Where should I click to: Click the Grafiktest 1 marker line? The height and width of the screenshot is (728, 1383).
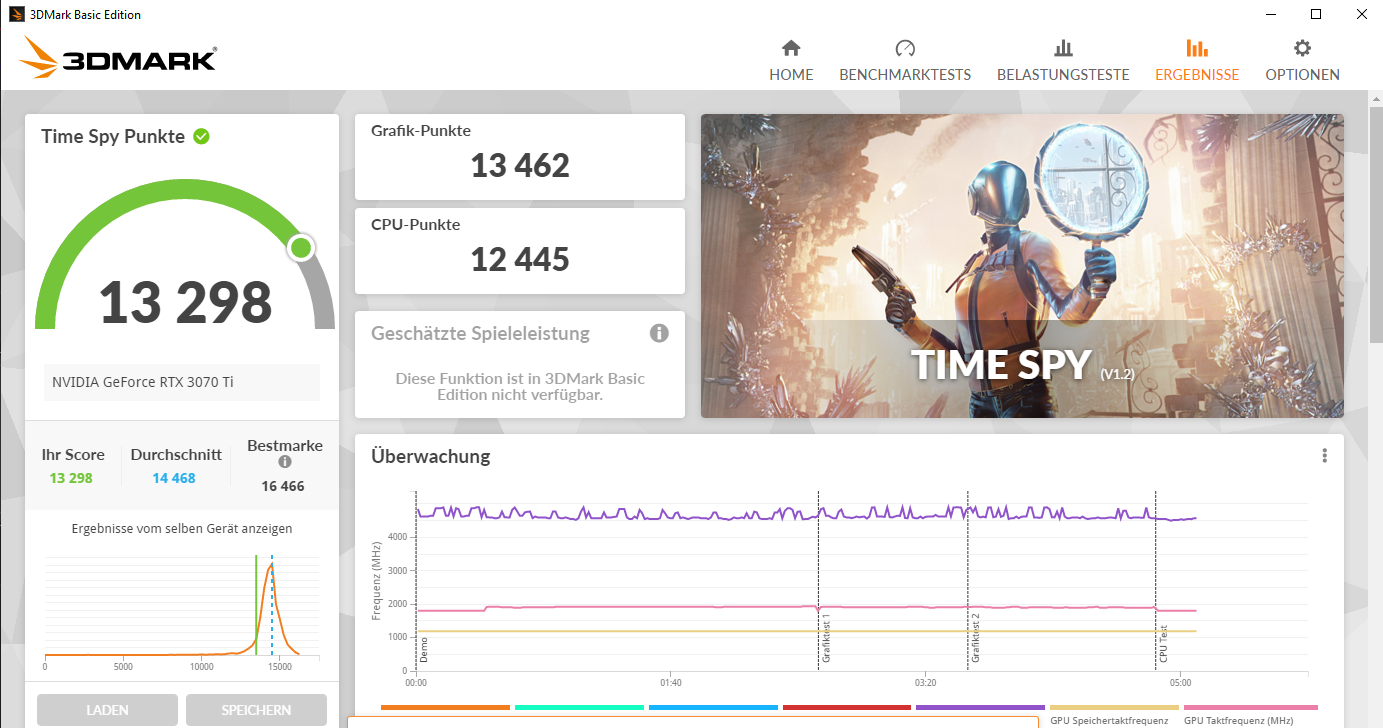818,580
